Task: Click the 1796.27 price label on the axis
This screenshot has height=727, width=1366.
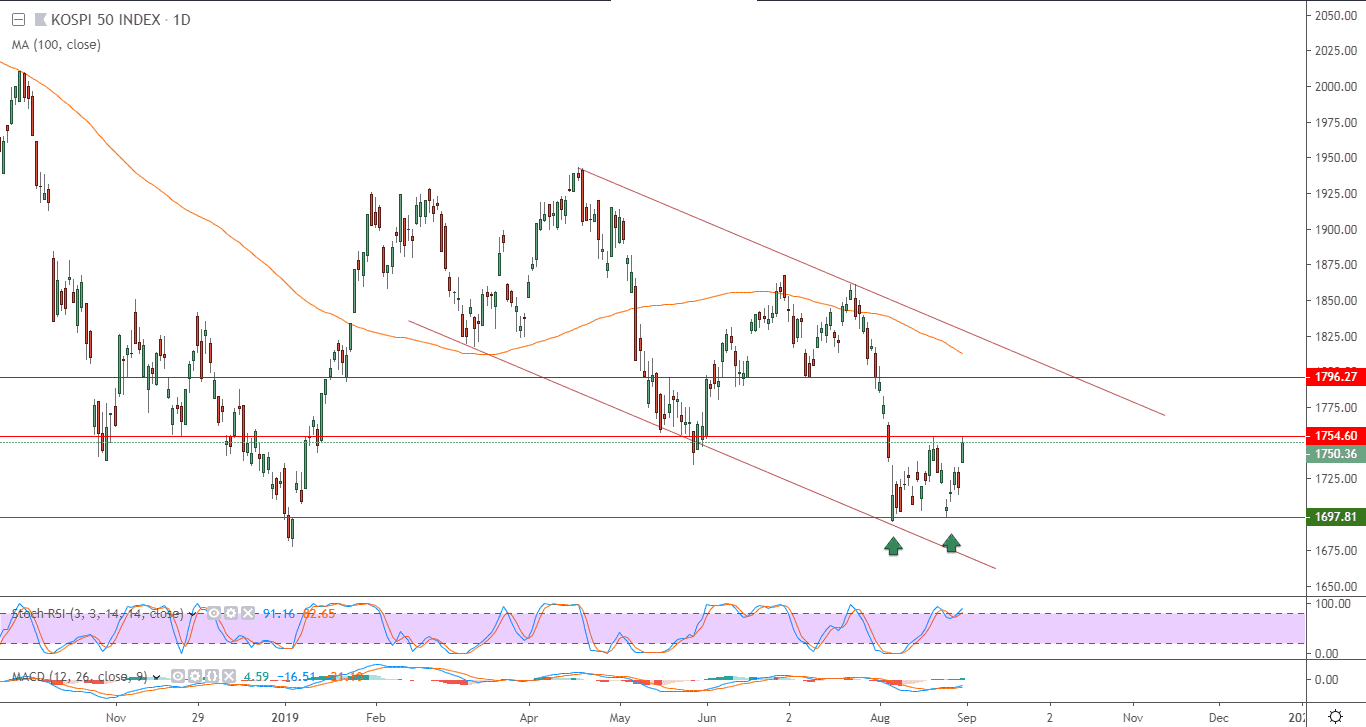Action: [x=1336, y=377]
